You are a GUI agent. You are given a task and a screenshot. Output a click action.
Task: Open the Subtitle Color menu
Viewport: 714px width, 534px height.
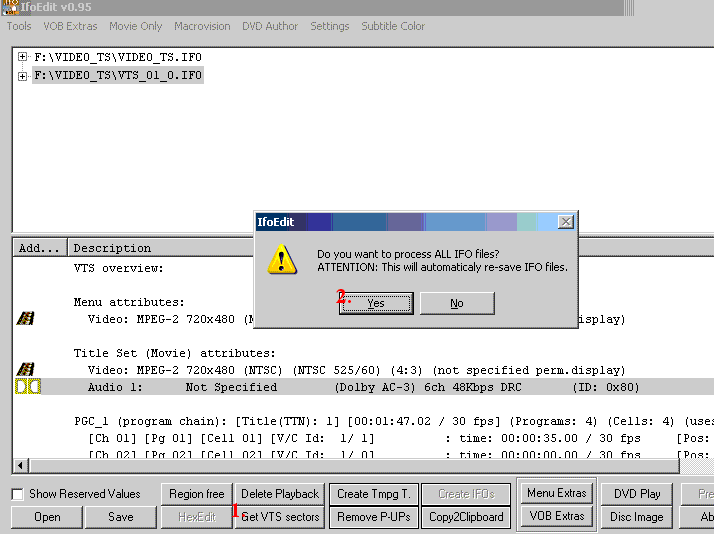pyautogui.click(x=393, y=26)
